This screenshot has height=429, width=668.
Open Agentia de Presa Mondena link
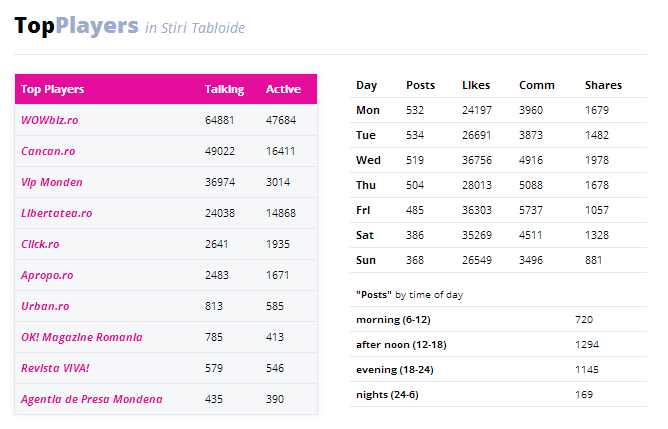(92, 399)
